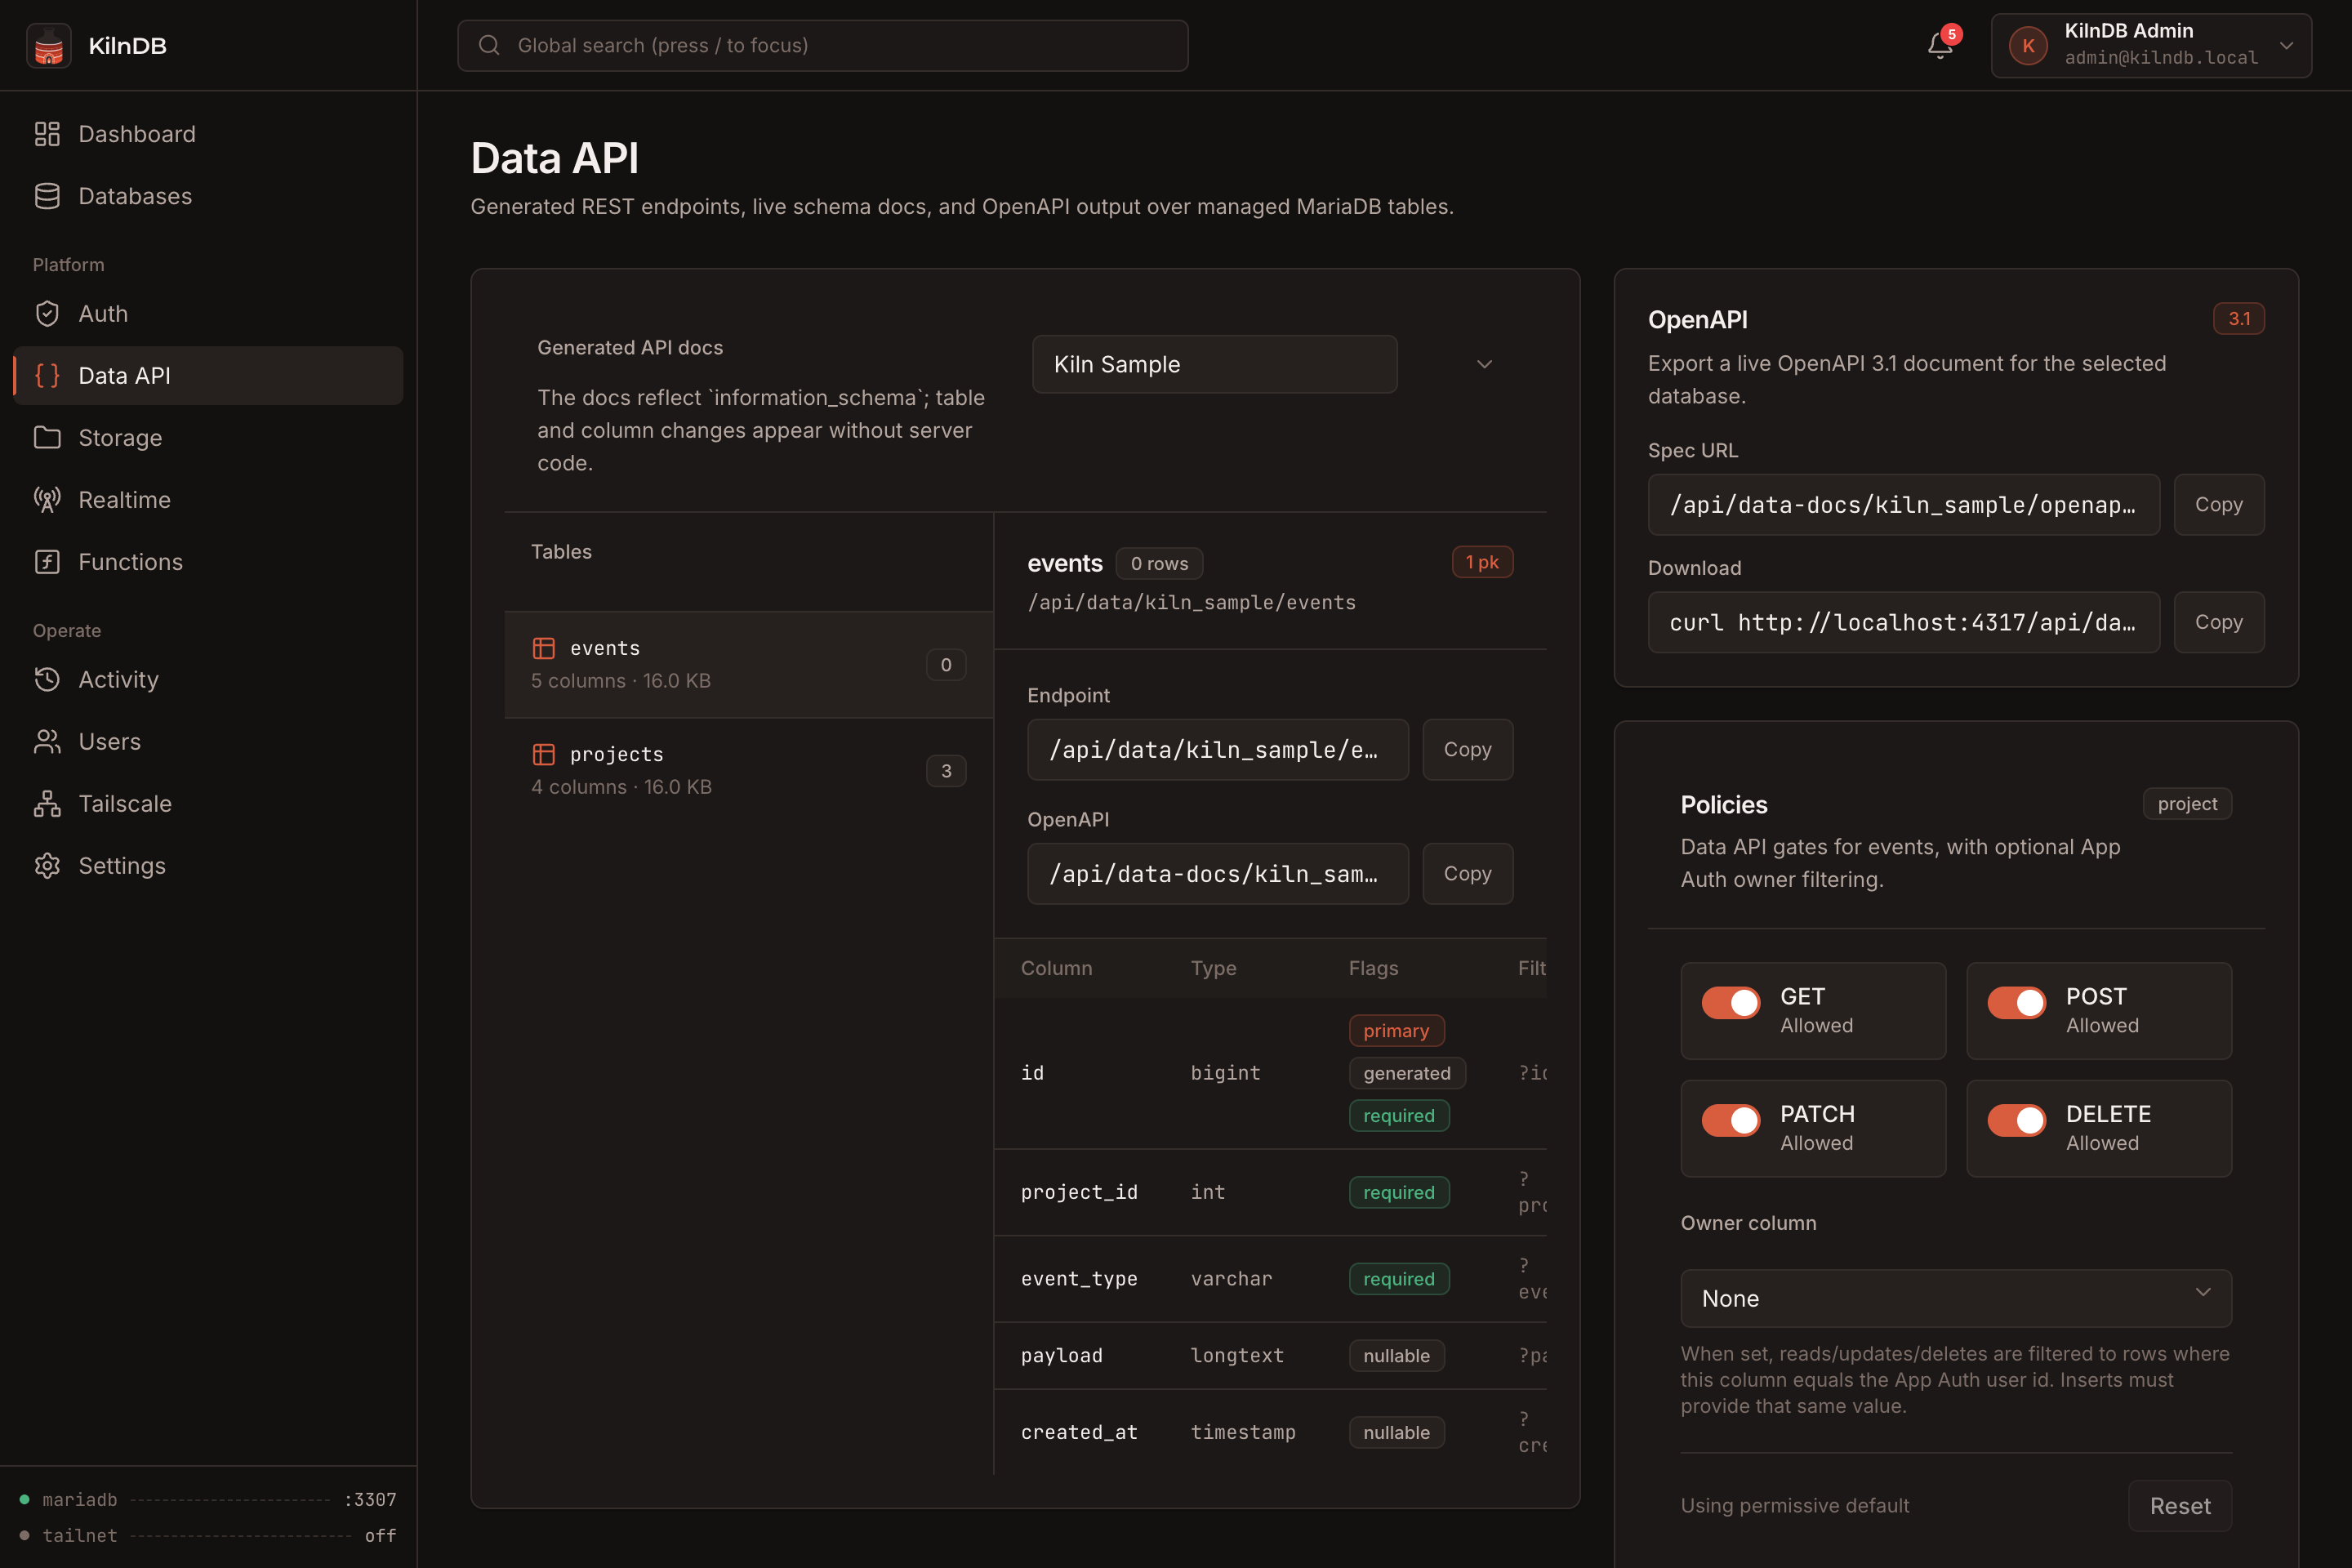Open the Tailscale page
Screen dimensions: 2352x1568
[x=208, y=804]
